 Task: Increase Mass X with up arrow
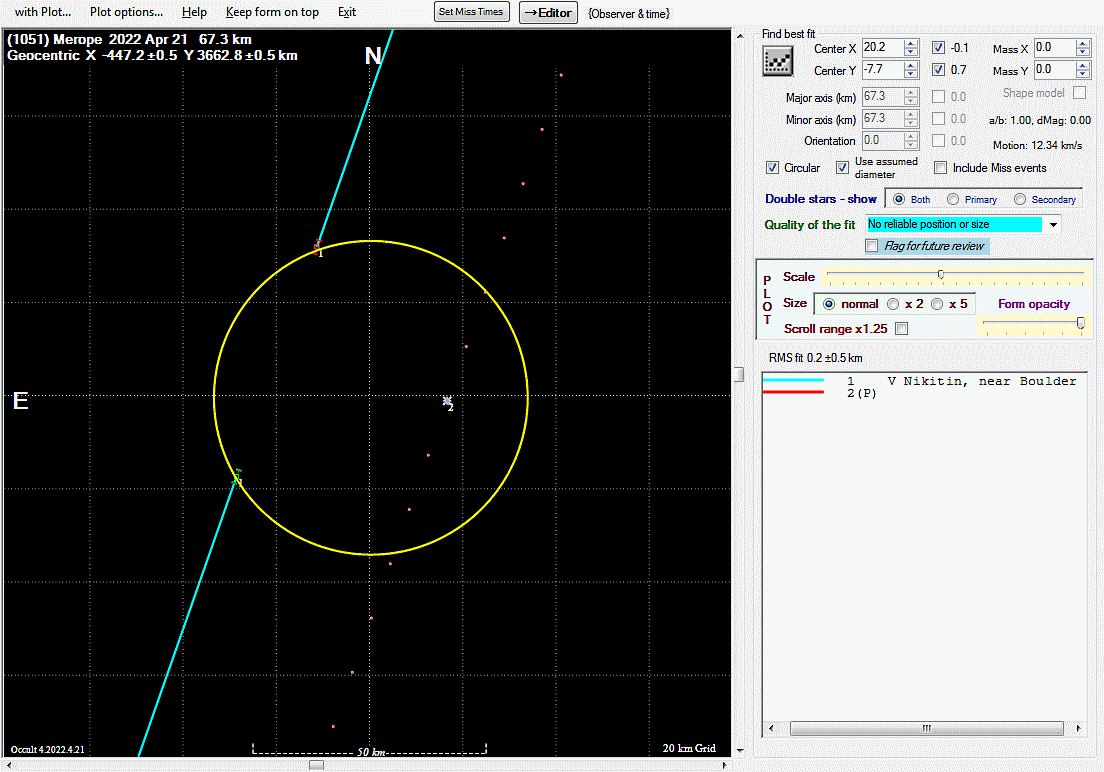pyautogui.click(x=1084, y=44)
